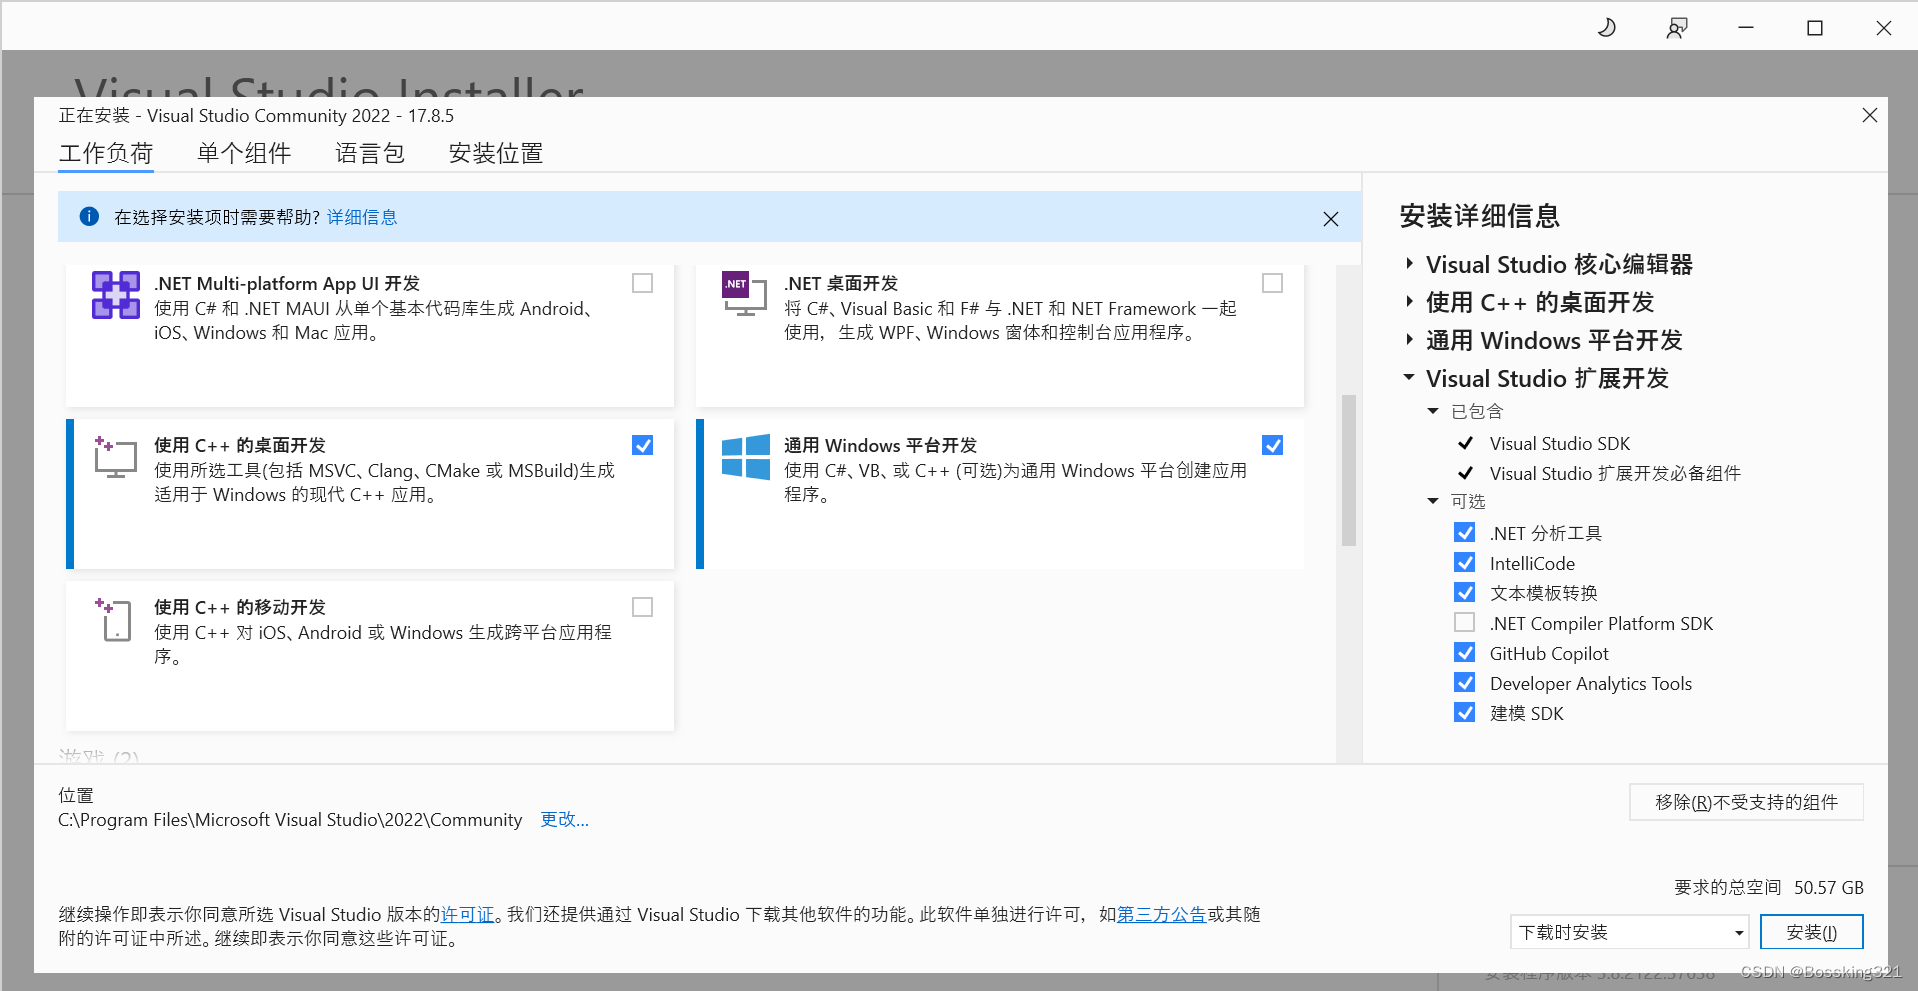1918x991 pixels.
Task: Expand Visual Studio 核心编辑器 details
Action: (x=1409, y=264)
